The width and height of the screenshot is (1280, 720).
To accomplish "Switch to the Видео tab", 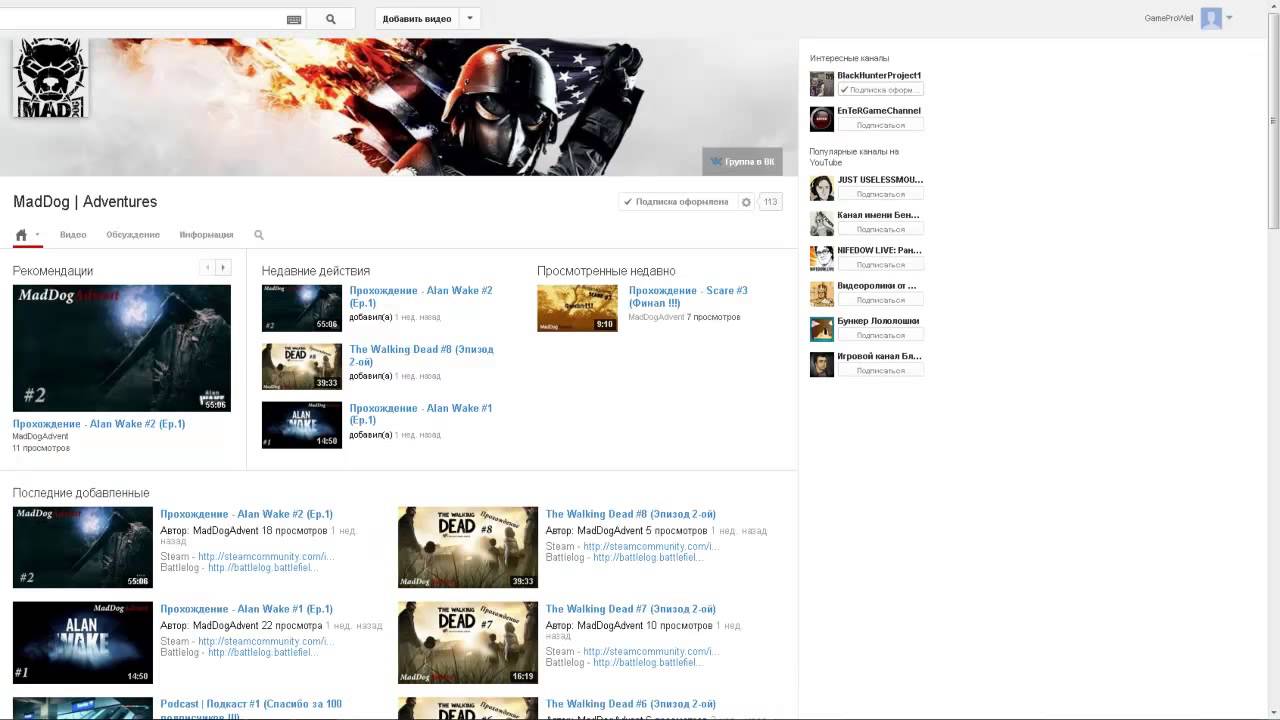I will click(73, 235).
